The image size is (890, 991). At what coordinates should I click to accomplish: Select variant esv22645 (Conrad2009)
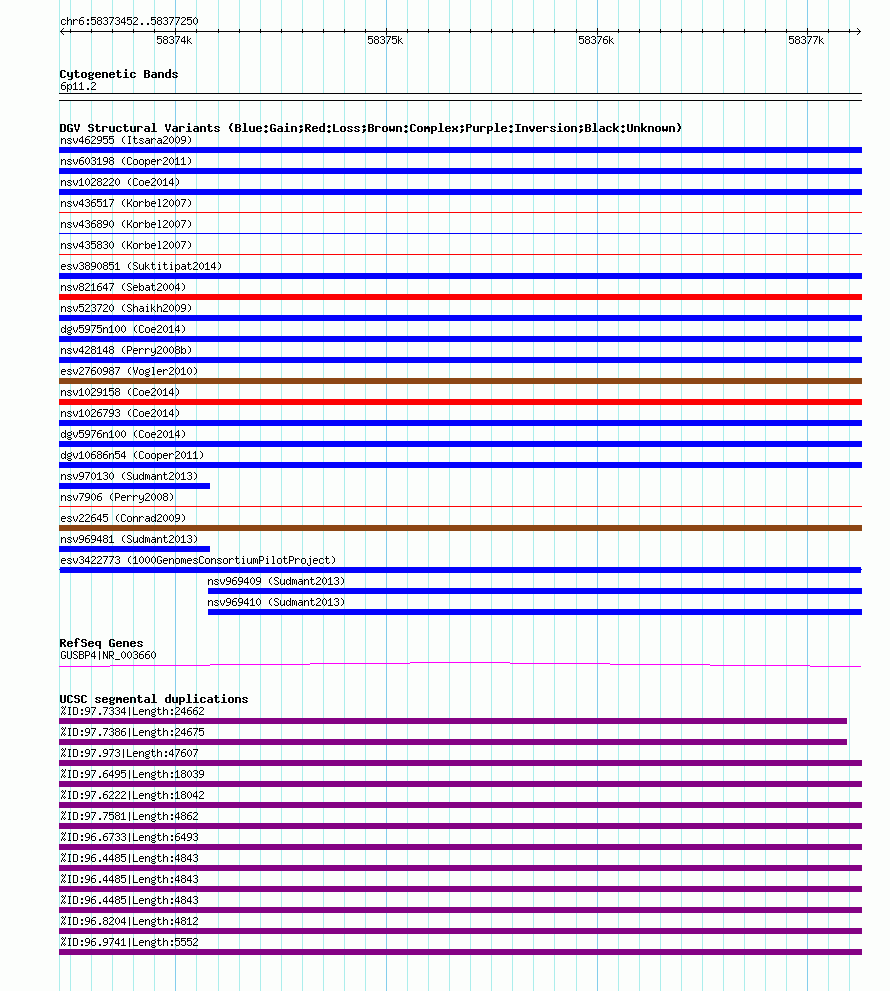[123, 518]
